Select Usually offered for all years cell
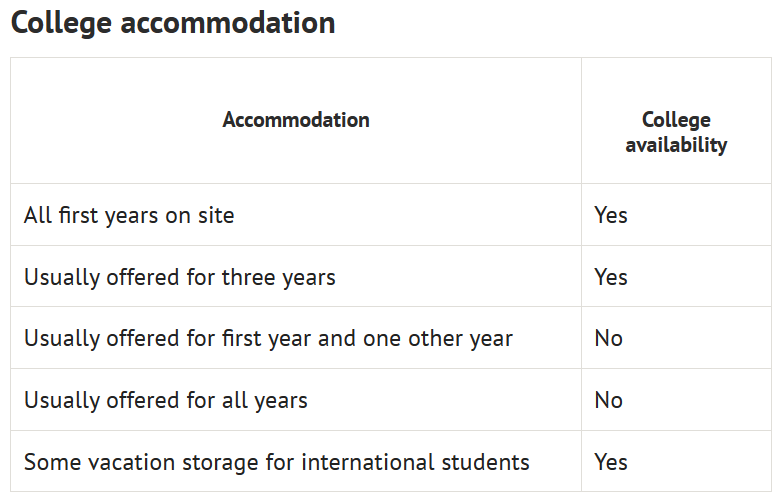This screenshot has height=504, width=781. click(296, 400)
